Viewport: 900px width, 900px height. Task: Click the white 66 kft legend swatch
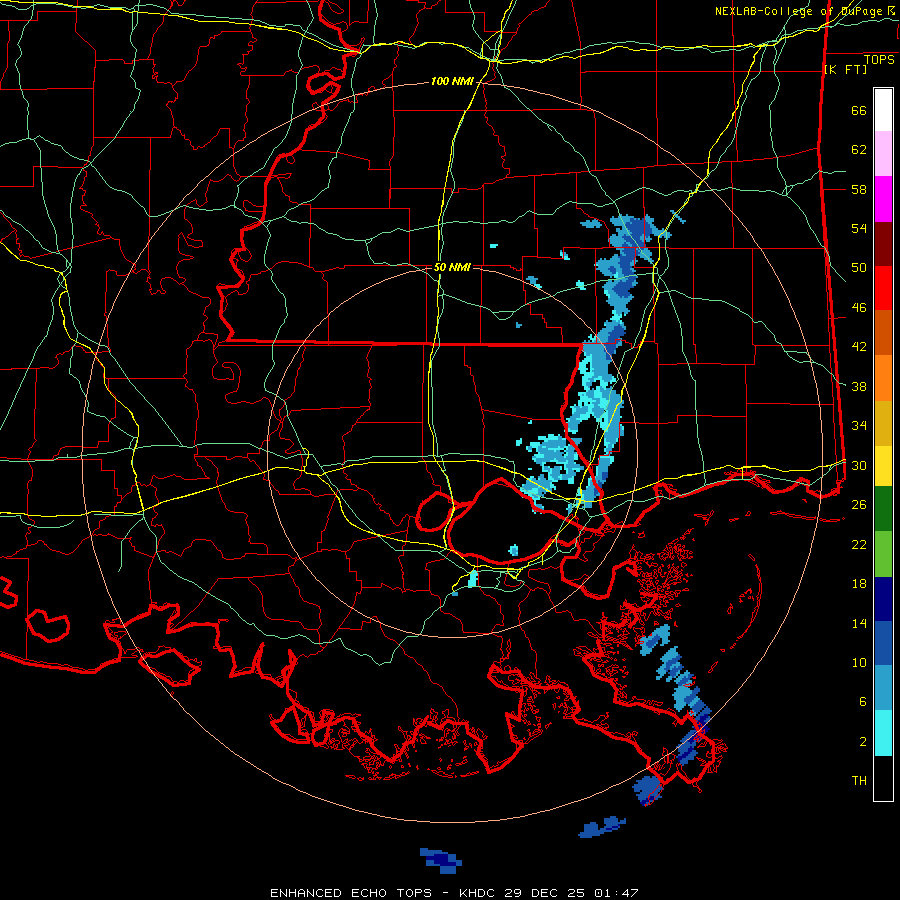883,110
